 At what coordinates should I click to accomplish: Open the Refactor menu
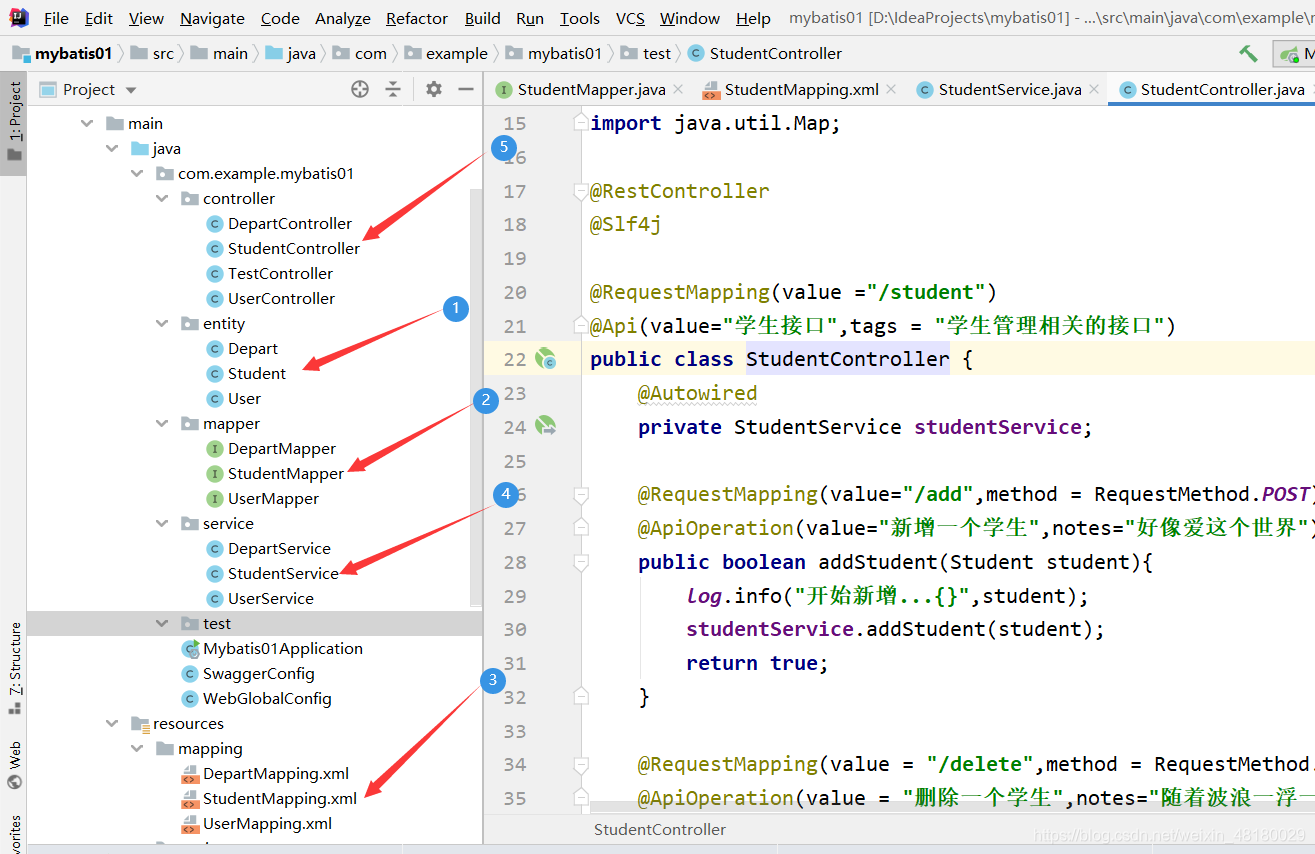tap(416, 18)
